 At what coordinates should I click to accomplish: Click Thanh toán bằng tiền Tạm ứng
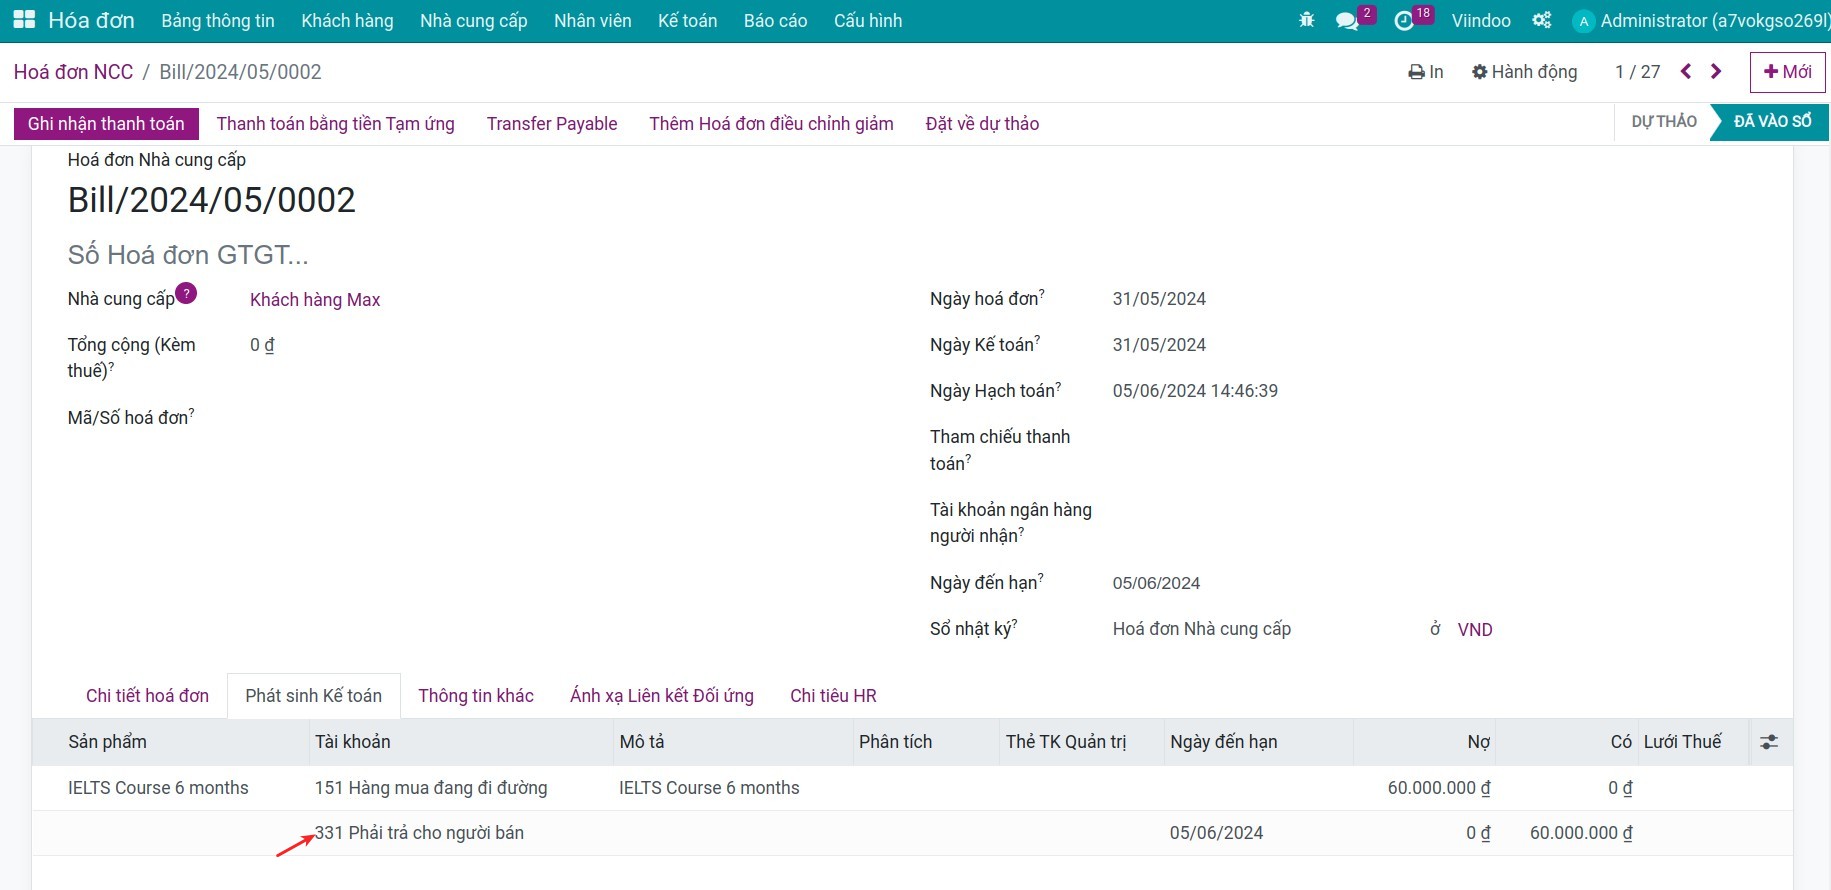pos(335,124)
